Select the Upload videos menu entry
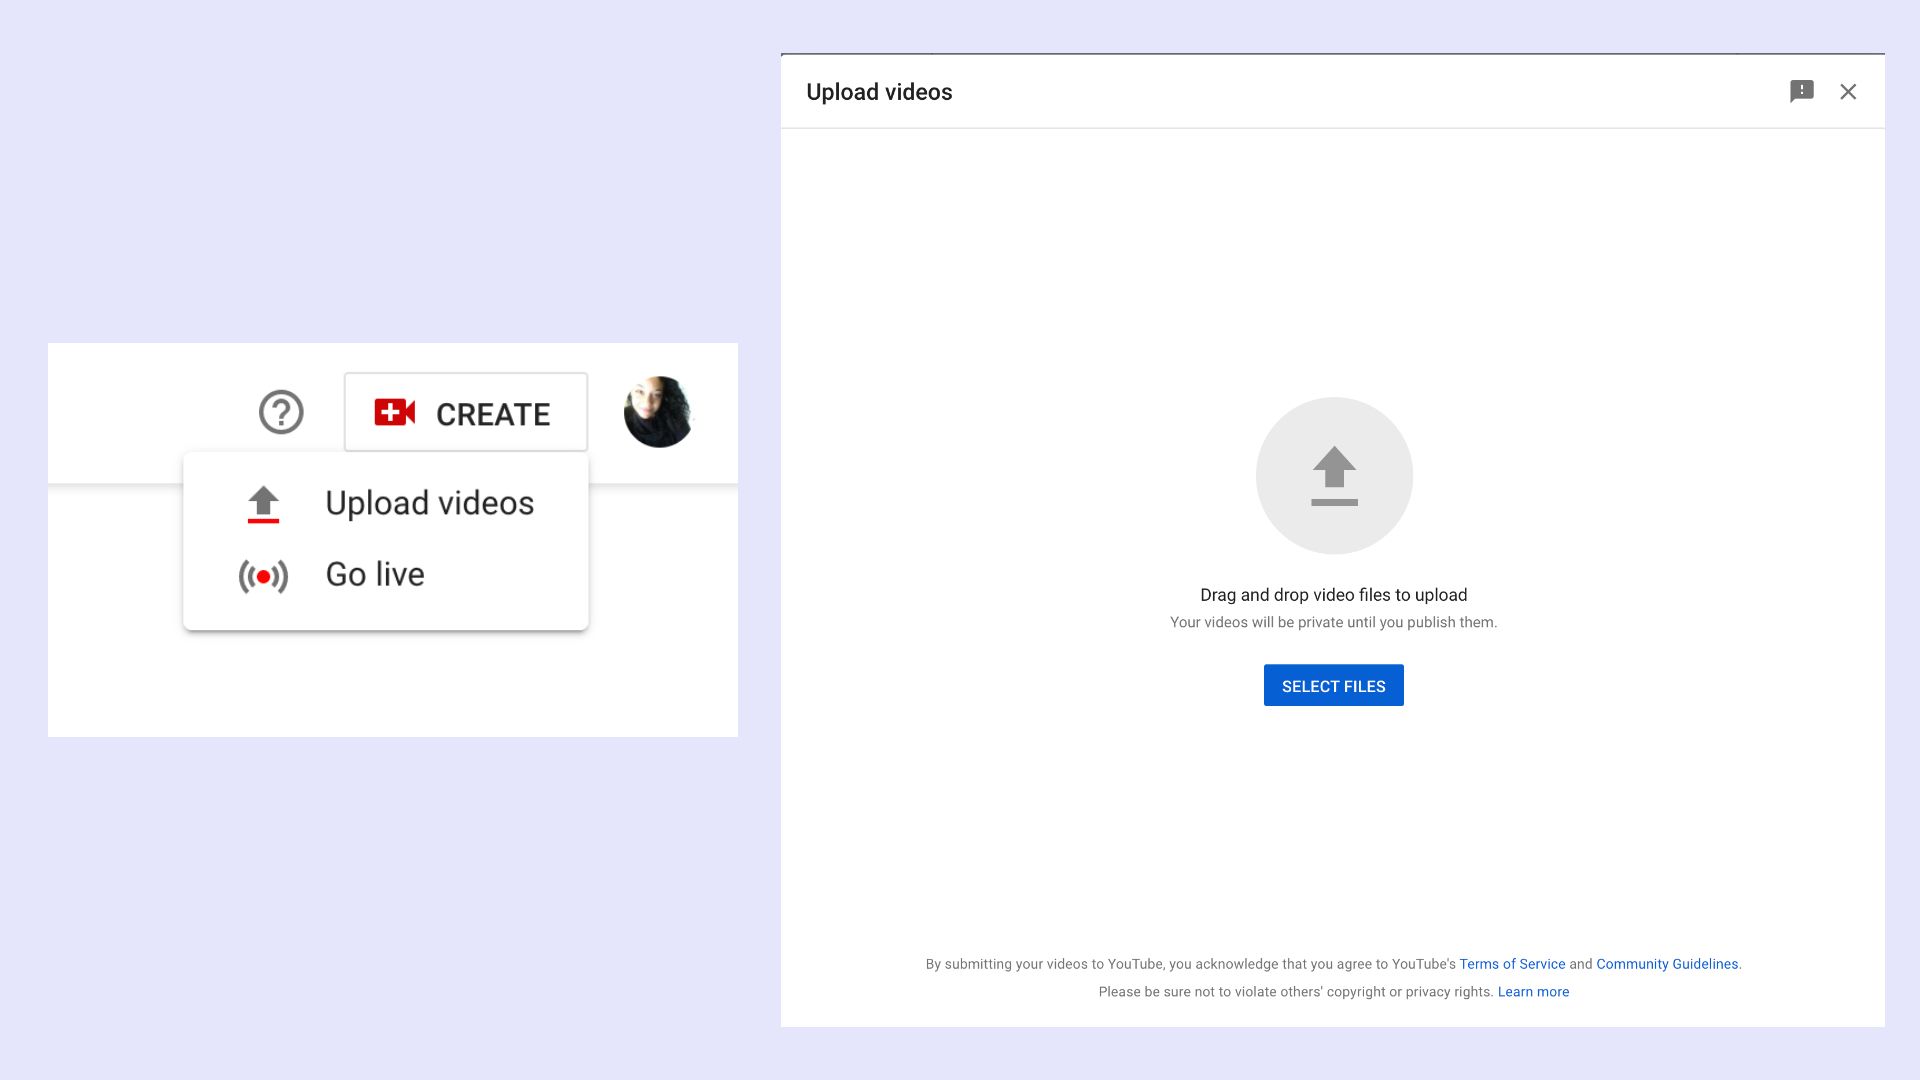Screen dimensions: 1920x1080 tap(429, 503)
